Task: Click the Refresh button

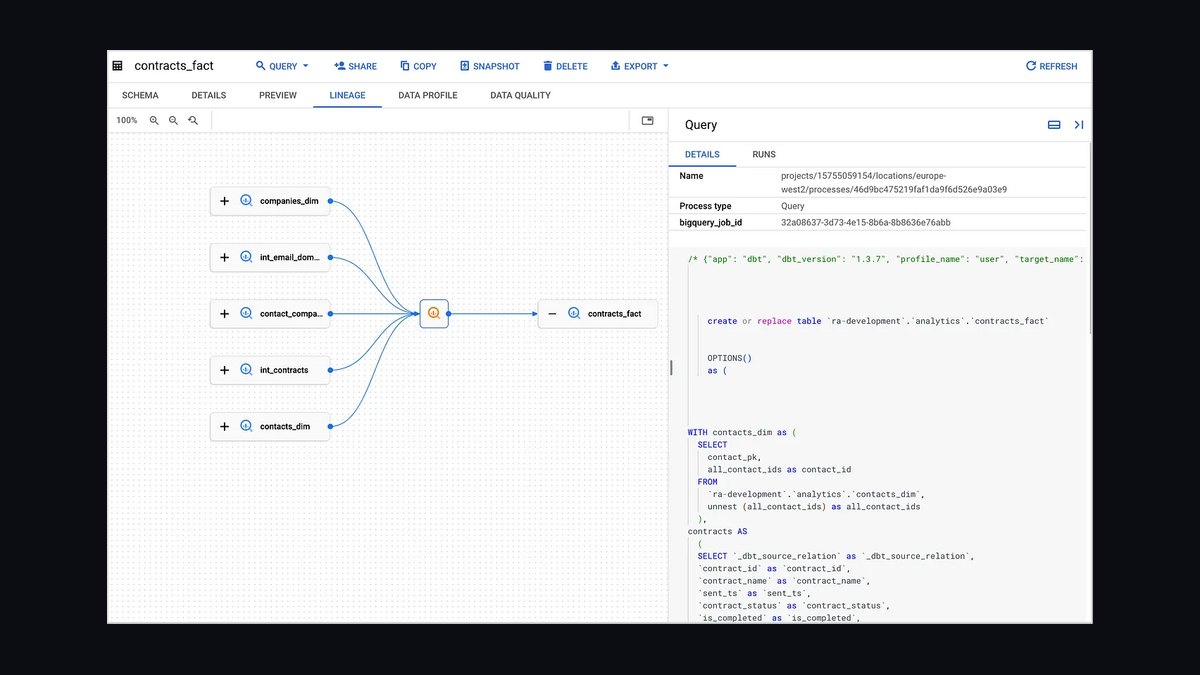Action: pos(1051,66)
